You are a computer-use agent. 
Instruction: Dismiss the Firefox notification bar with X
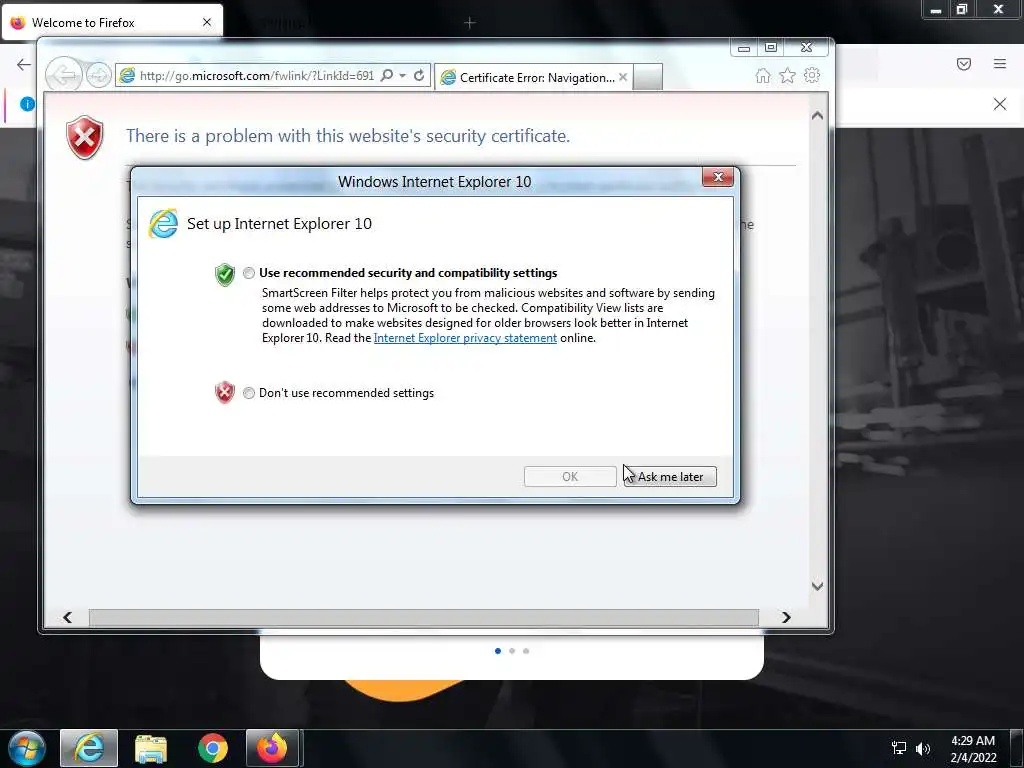coord(1000,104)
